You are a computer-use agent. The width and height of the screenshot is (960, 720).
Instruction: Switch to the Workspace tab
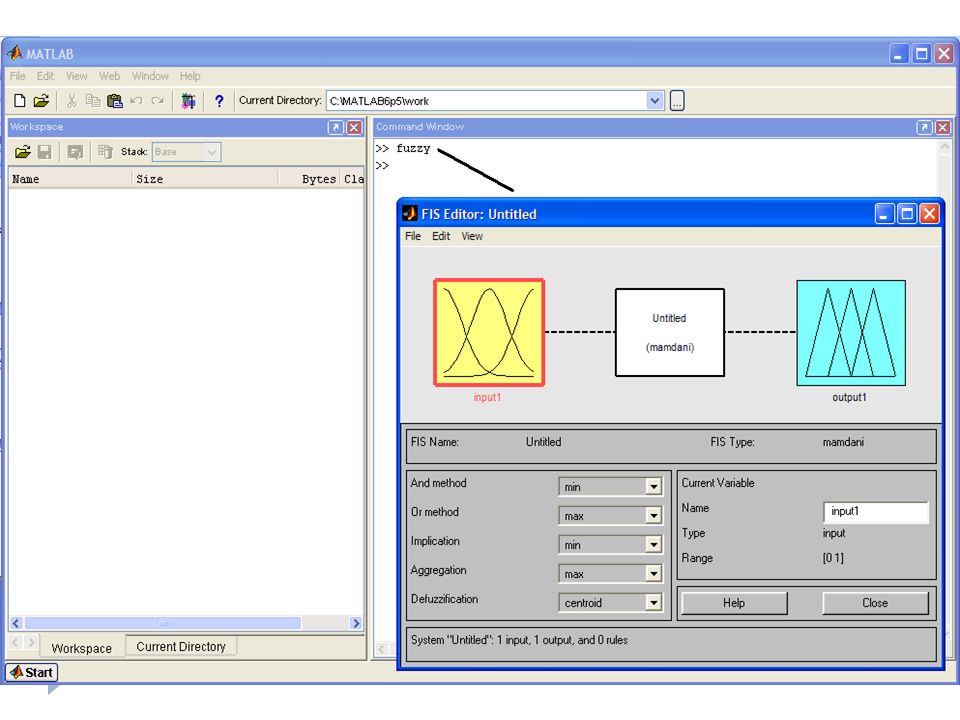tap(81, 648)
